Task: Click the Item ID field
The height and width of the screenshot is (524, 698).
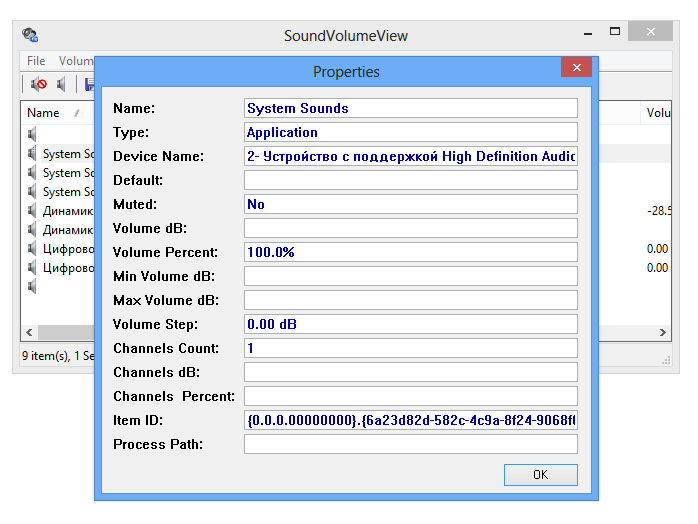Action: [411, 421]
